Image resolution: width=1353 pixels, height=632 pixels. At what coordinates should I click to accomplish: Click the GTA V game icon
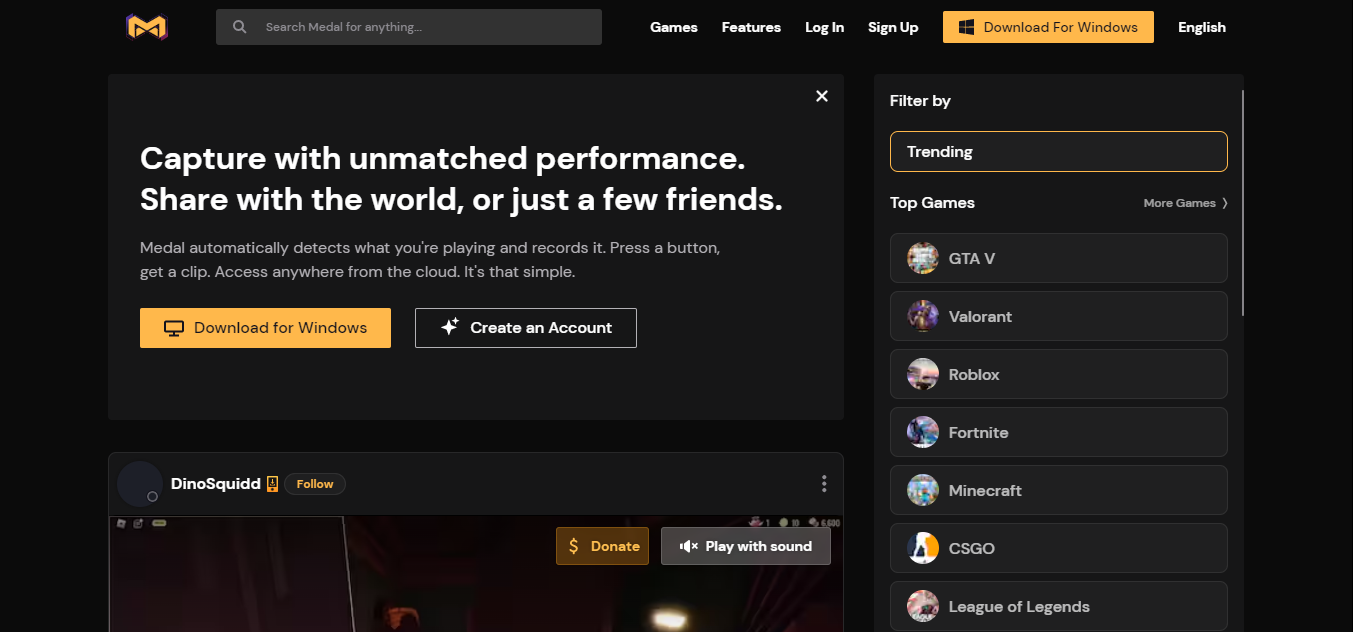point(923,258)
